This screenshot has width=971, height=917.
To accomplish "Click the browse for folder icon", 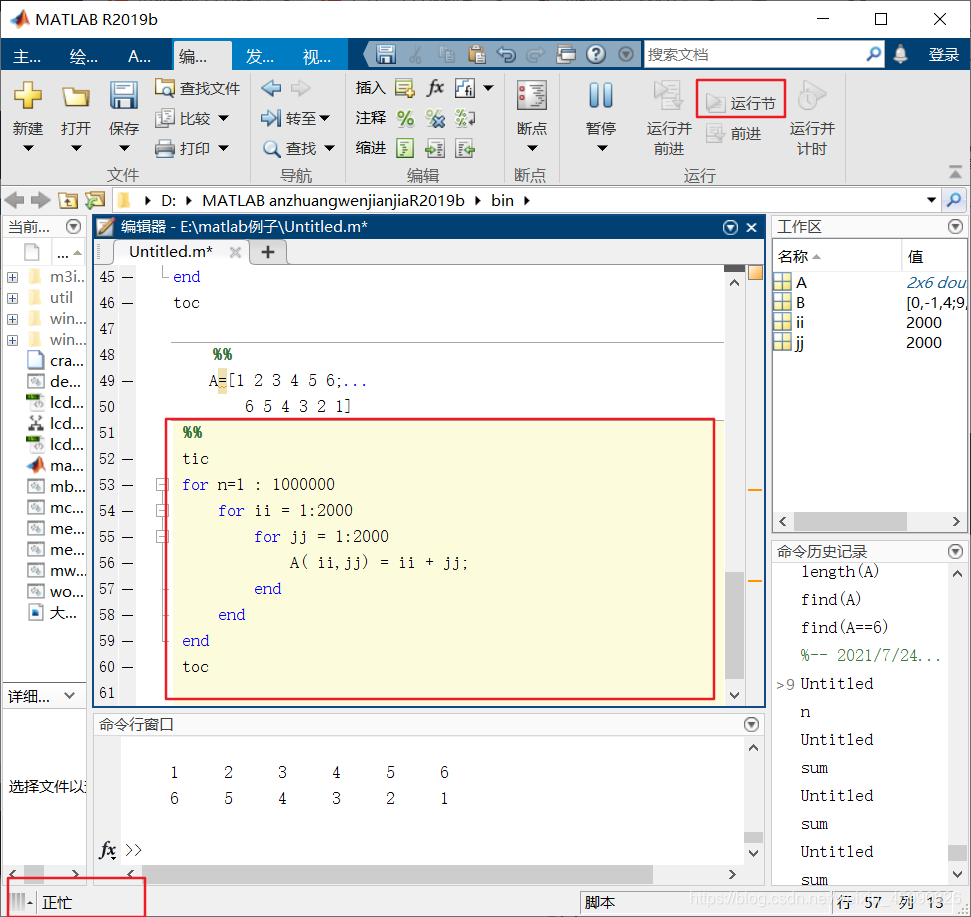I will [x=95, y=201].
